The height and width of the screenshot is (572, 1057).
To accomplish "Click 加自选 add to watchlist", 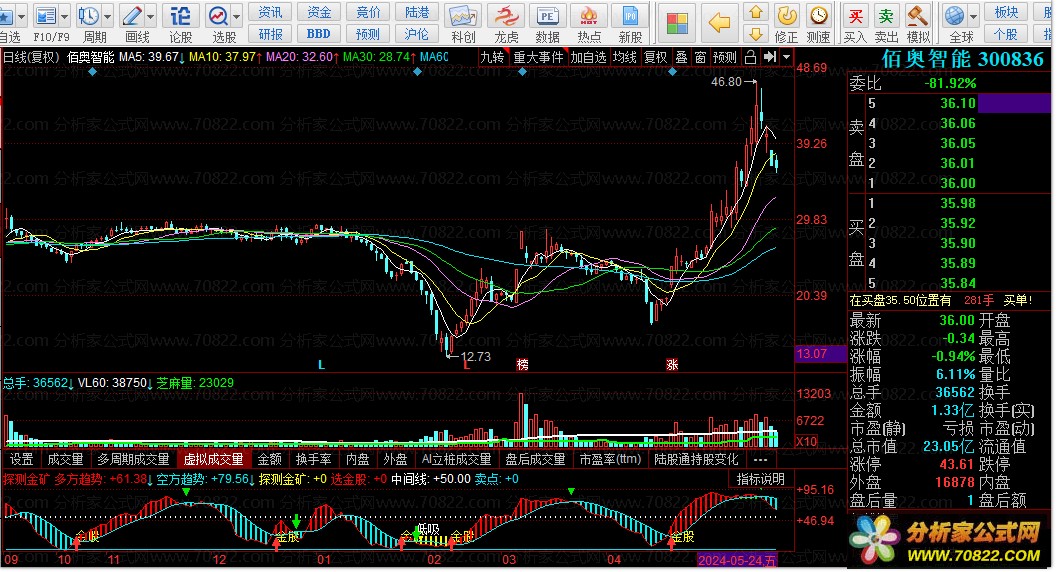I will click(x=588, y=57).
